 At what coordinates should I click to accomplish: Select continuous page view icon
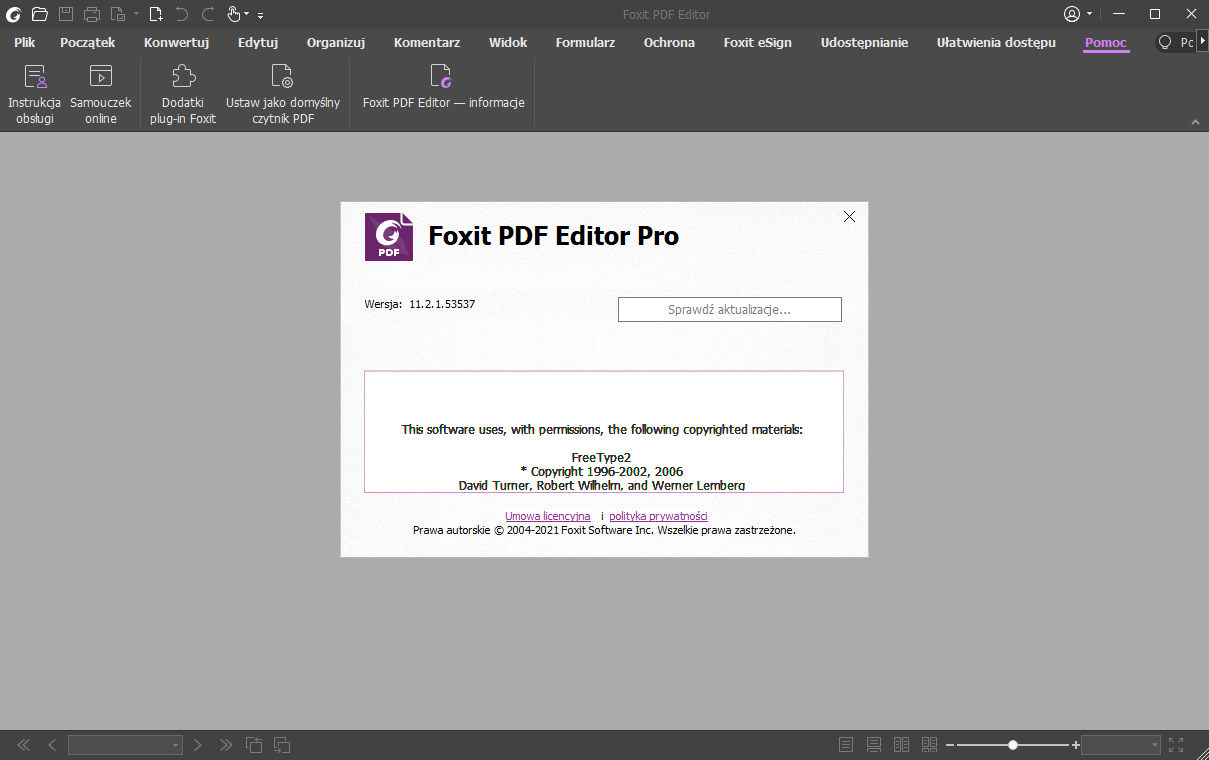(874, 745)
